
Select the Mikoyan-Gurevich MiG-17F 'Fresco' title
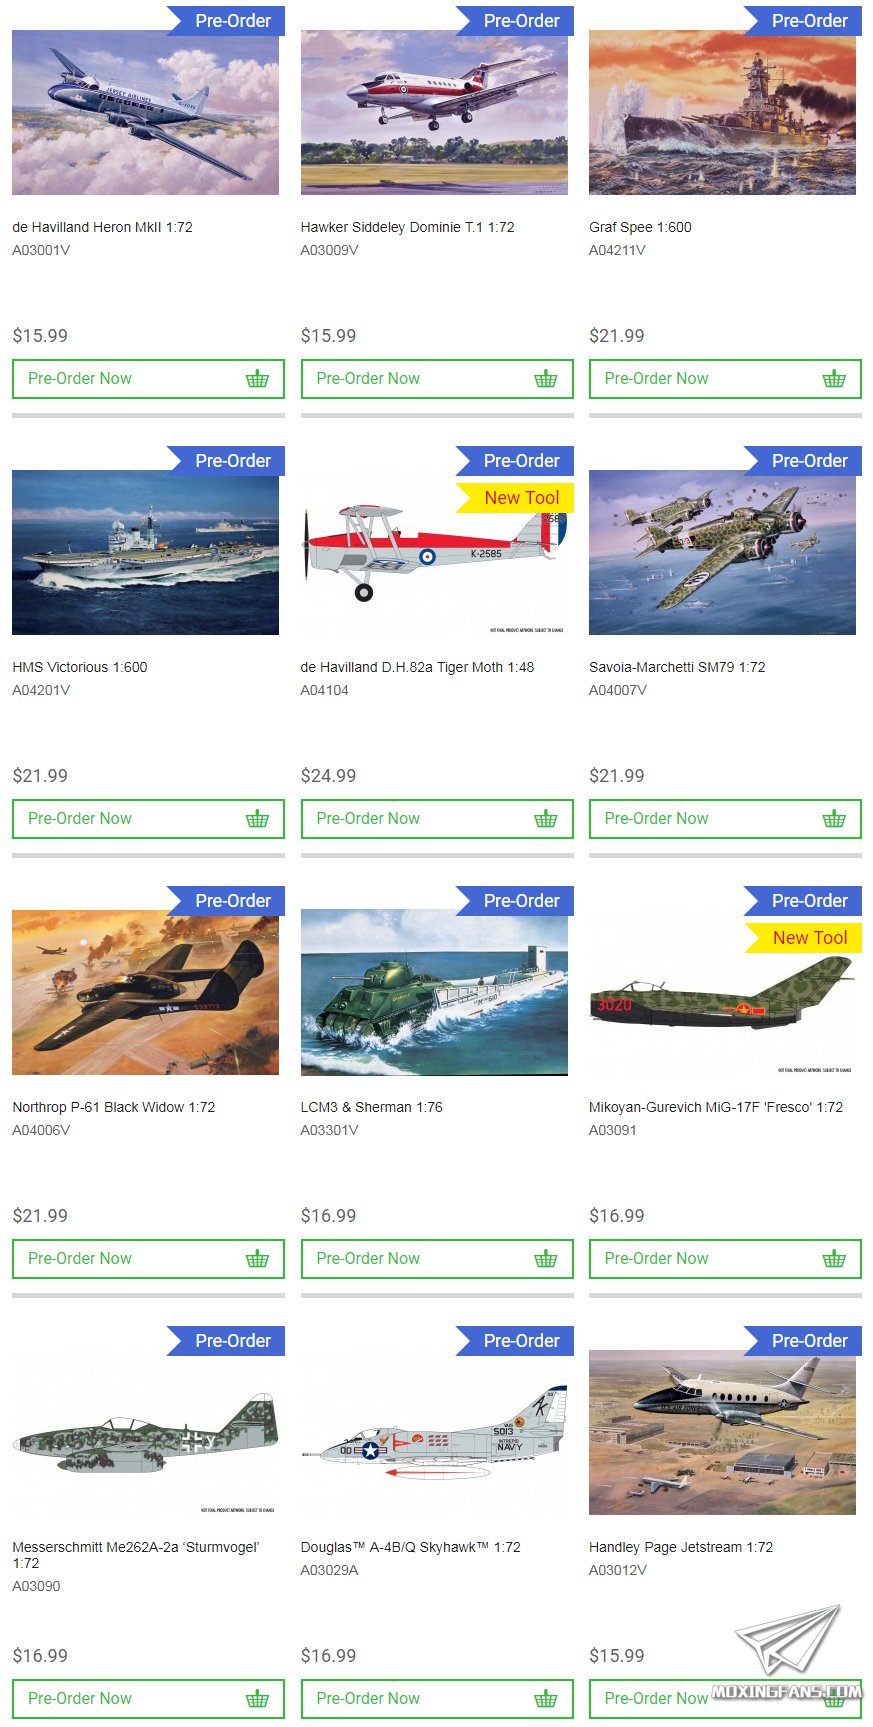(x=716, y=1107)
